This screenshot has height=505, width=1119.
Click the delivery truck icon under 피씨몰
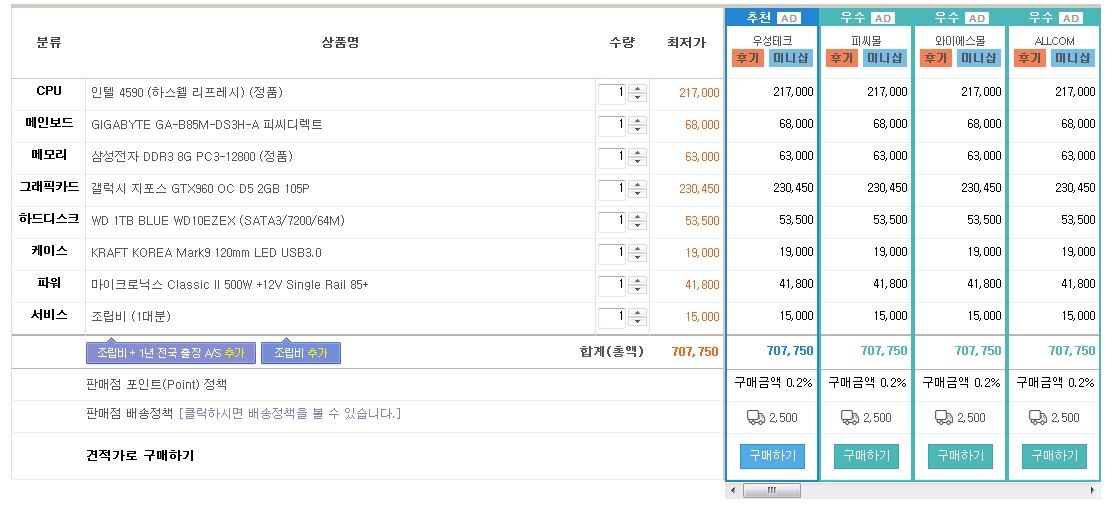coord(849,418)
